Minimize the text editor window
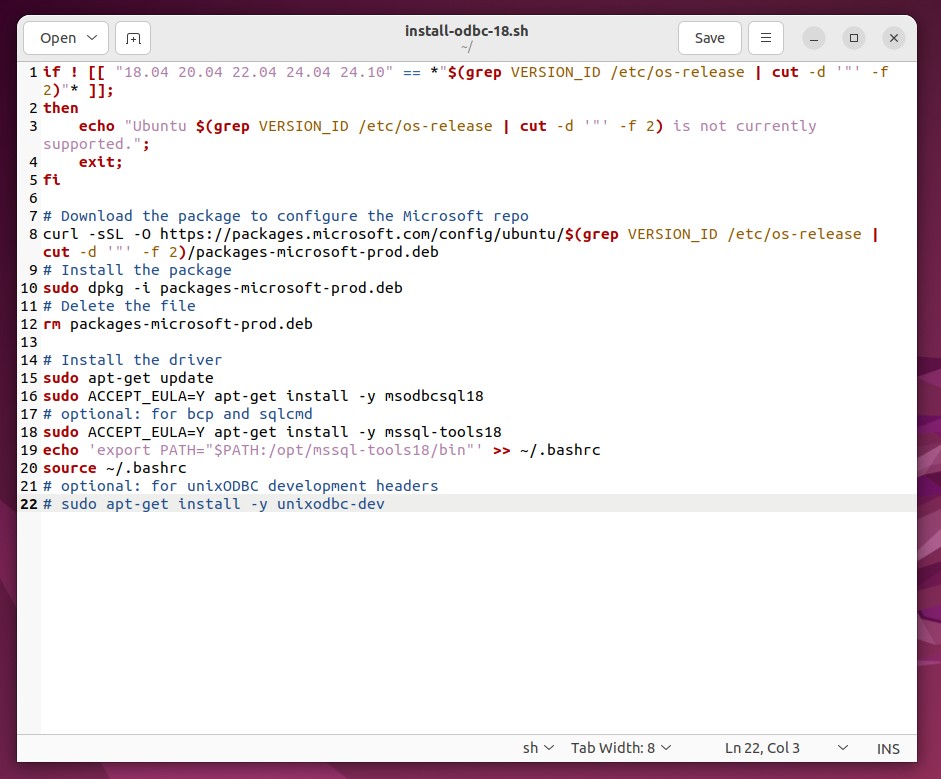Image resolution: width=941 pixels, height=779 pixels. (x=812, y=37)
